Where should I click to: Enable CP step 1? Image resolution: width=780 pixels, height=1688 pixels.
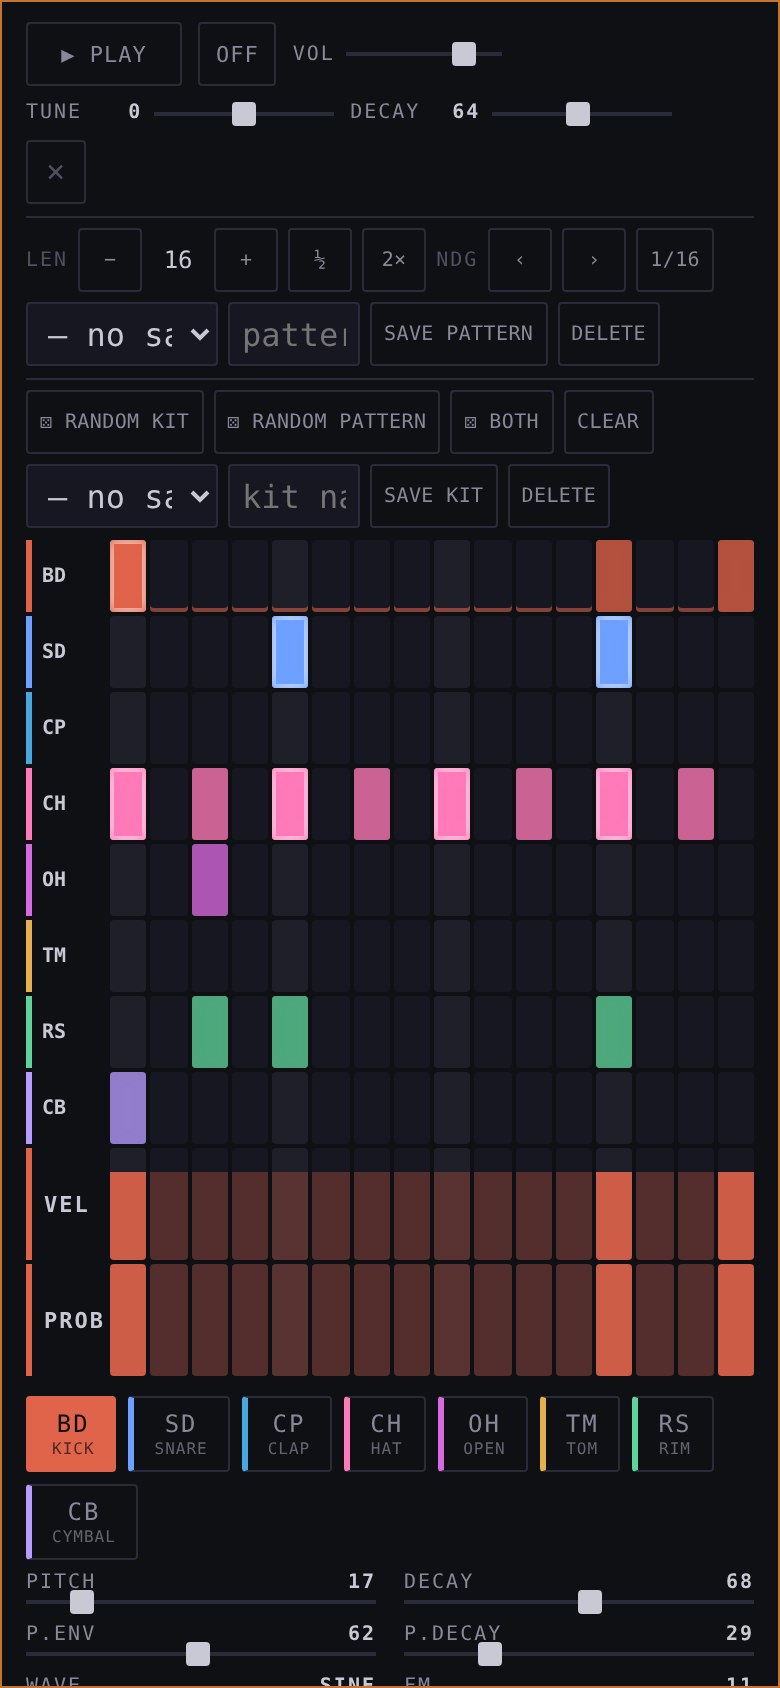128,728
